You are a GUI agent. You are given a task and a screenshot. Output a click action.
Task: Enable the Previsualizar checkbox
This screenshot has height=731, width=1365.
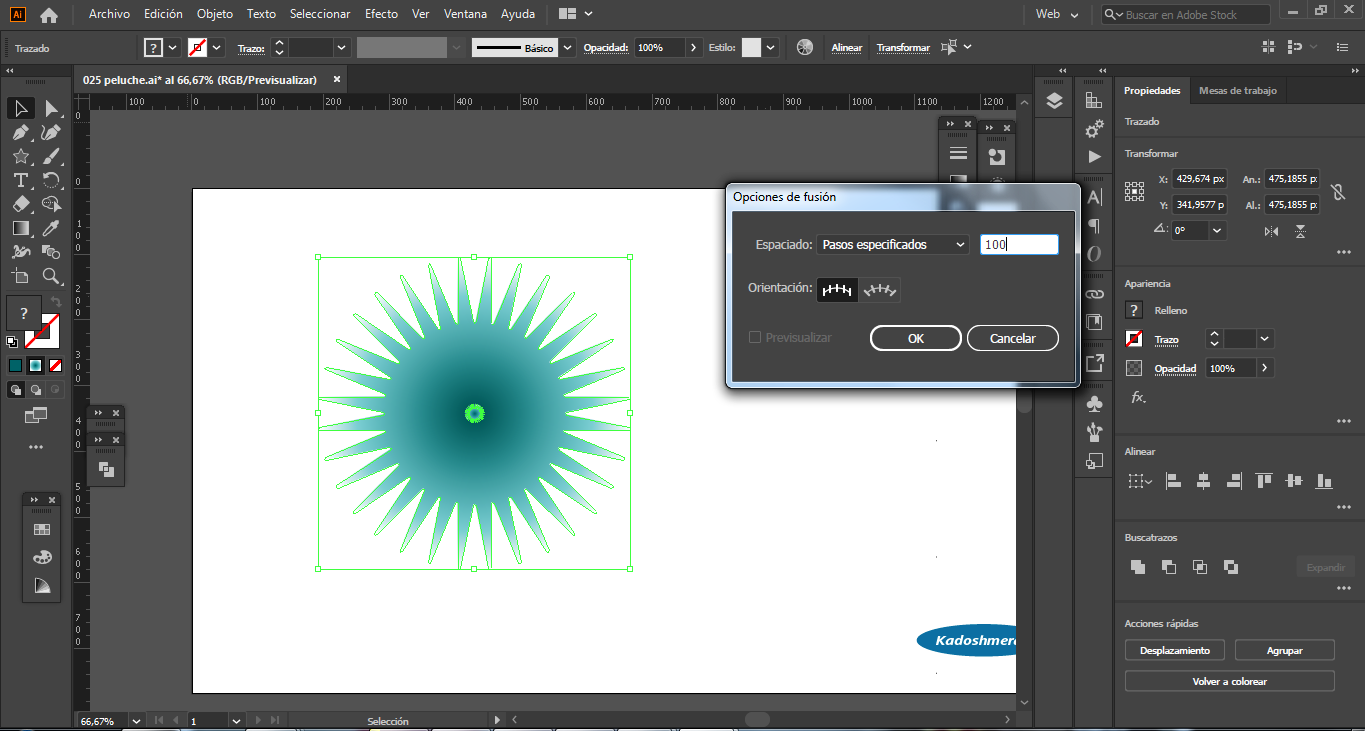(x=755, y=338)
